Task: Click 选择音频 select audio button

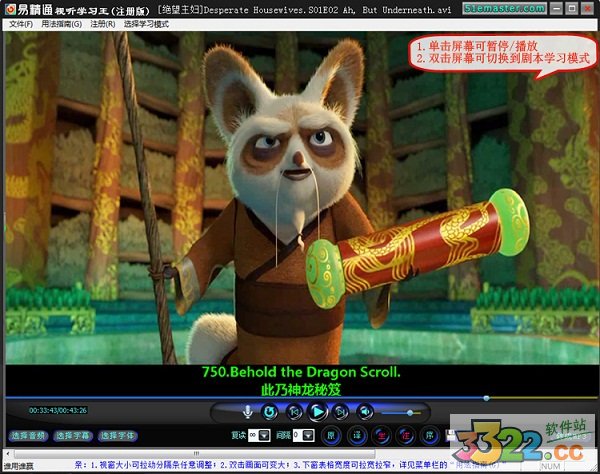Action: point(28,436)
